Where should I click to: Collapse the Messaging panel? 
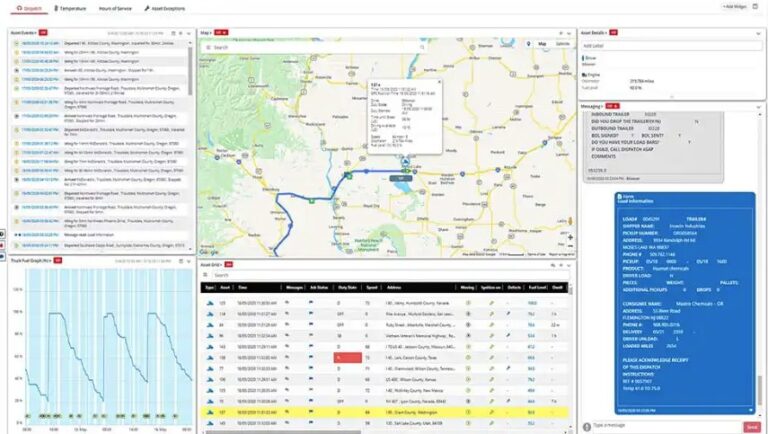758,105
